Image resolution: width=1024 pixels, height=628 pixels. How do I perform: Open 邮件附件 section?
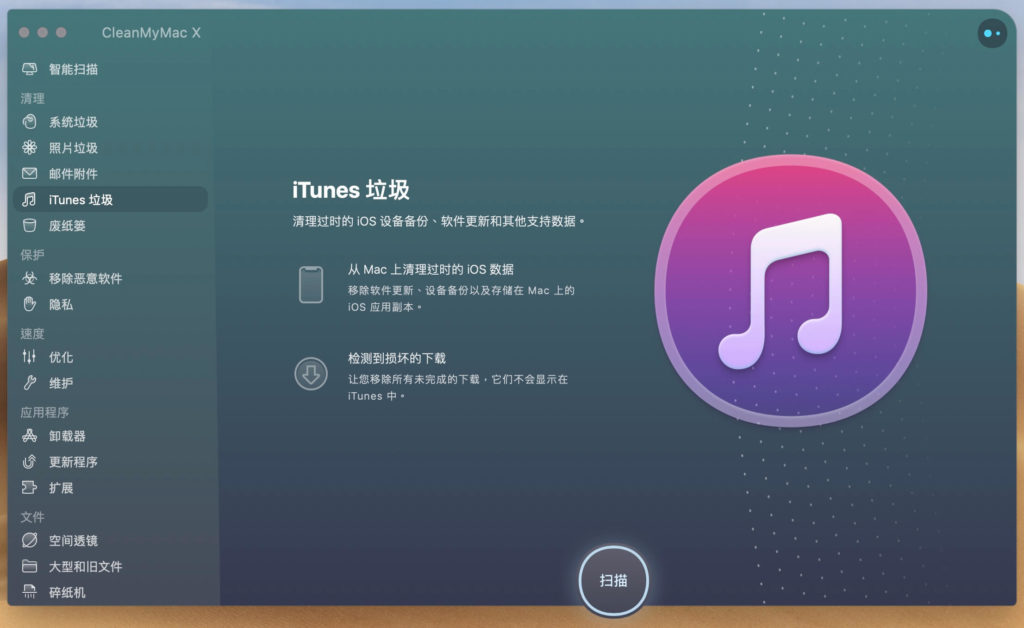tap(73, 174)
